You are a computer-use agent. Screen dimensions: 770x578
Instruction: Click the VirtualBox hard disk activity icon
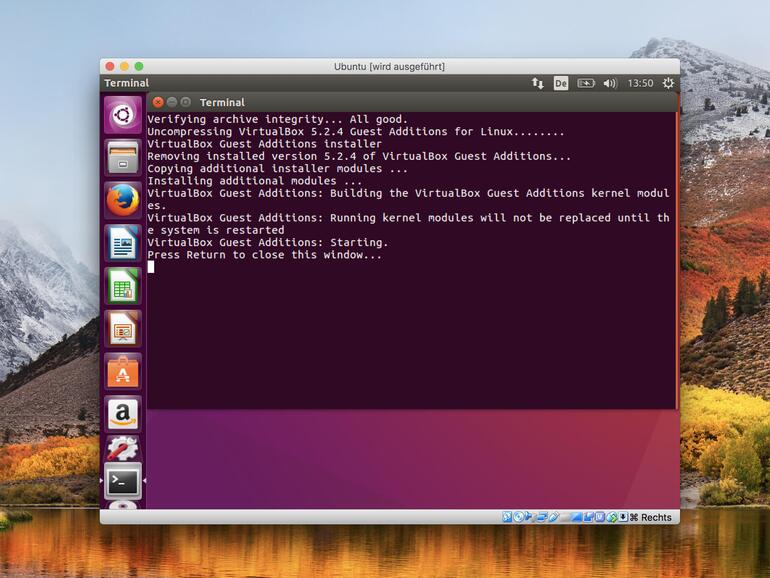[x=507, y=517]
